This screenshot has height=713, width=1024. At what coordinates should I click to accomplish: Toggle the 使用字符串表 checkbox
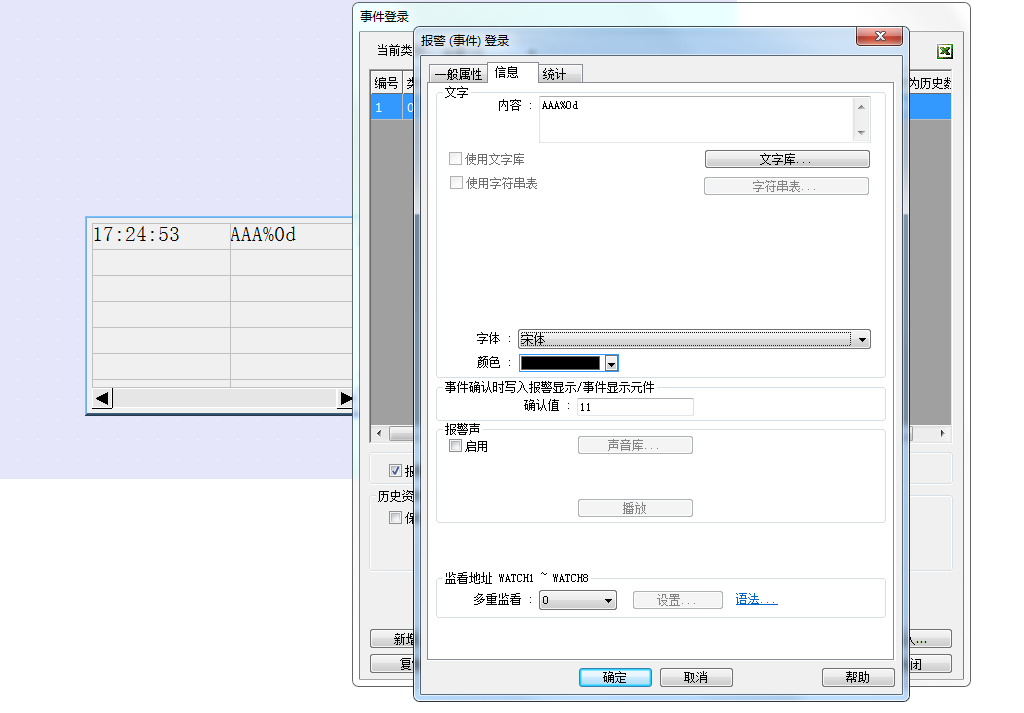pyautogui.click(x=456, y=183)
